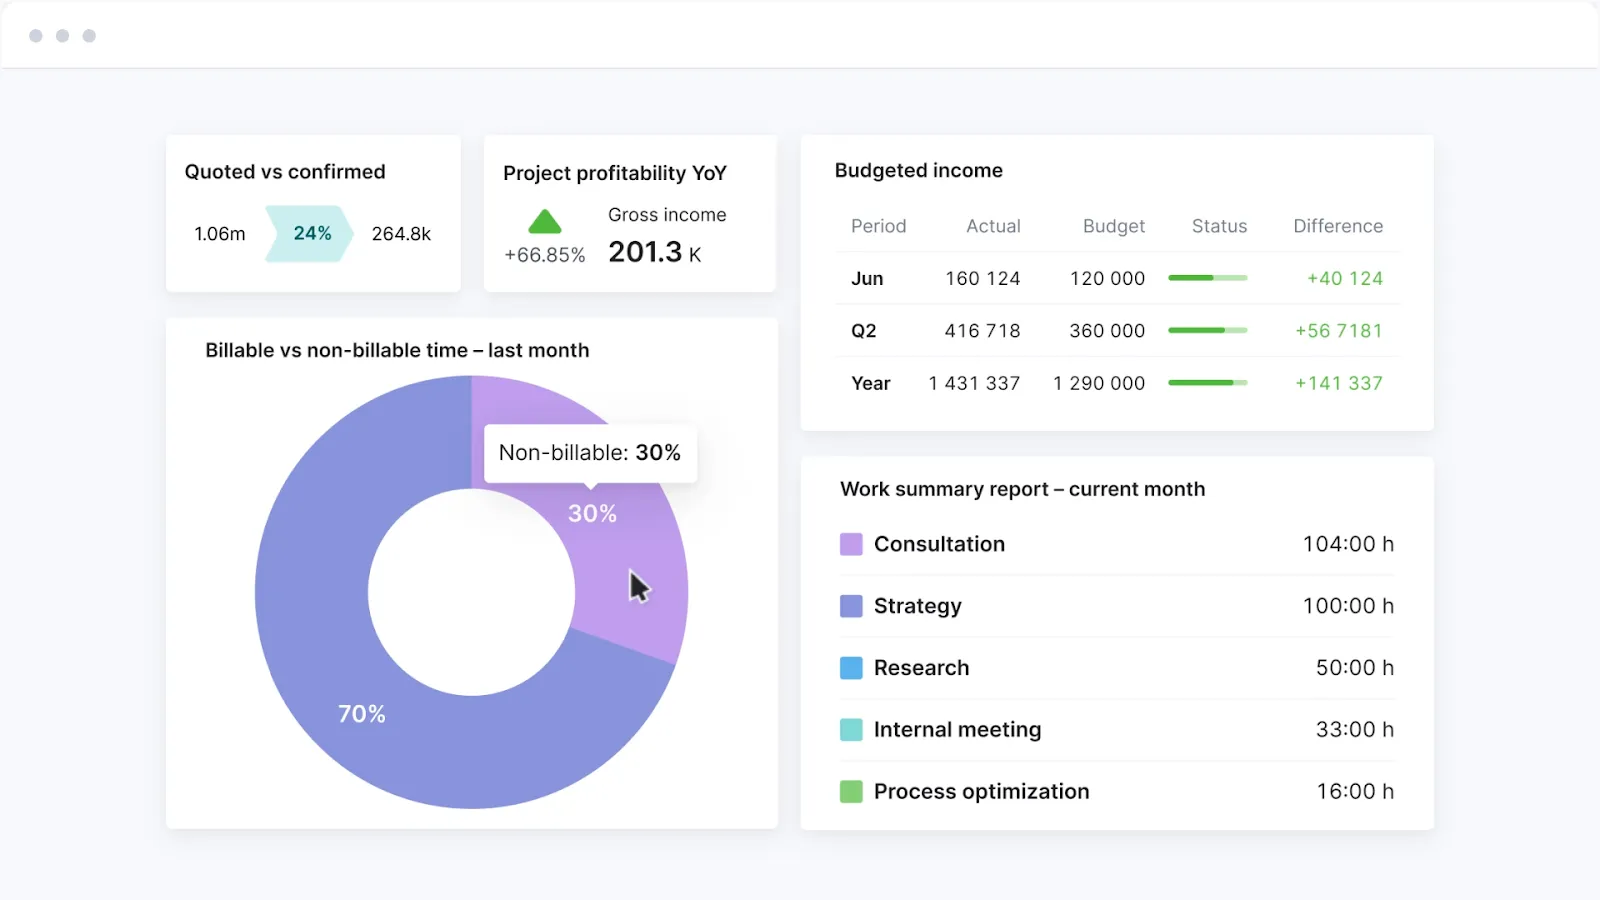This screenshot has width=1600, height=900.
Task: Click the +141 337 year difference value
Action: click(1339, 383)
